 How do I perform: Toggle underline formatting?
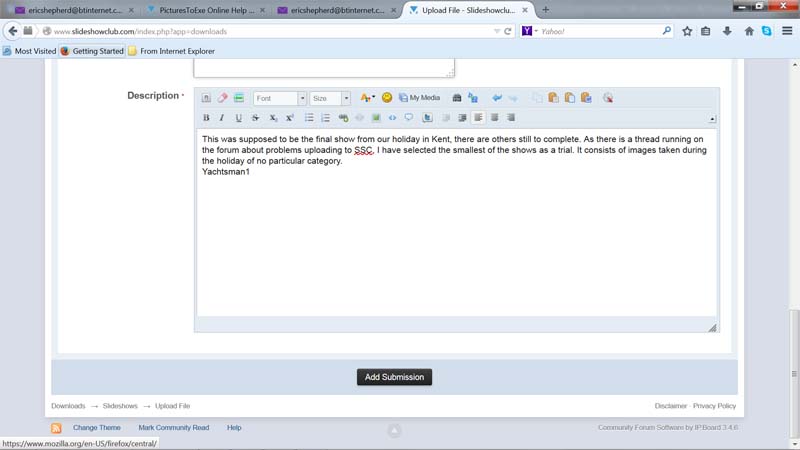click(239, 118)
